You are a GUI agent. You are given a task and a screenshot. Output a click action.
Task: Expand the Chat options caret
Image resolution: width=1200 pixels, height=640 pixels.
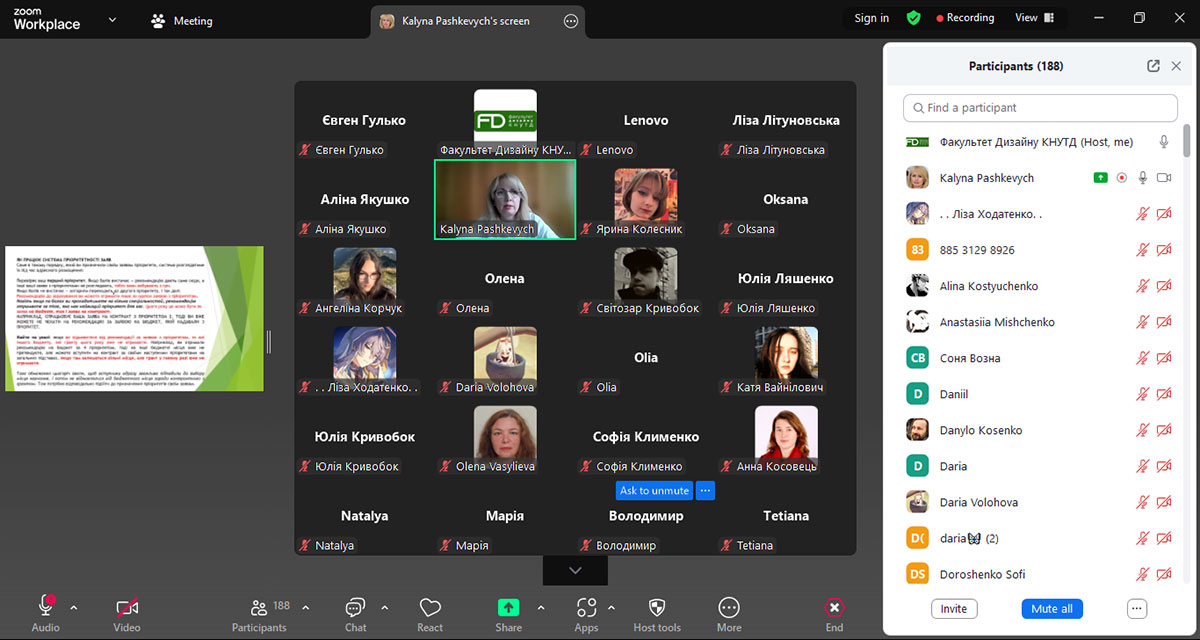(385, 607)
